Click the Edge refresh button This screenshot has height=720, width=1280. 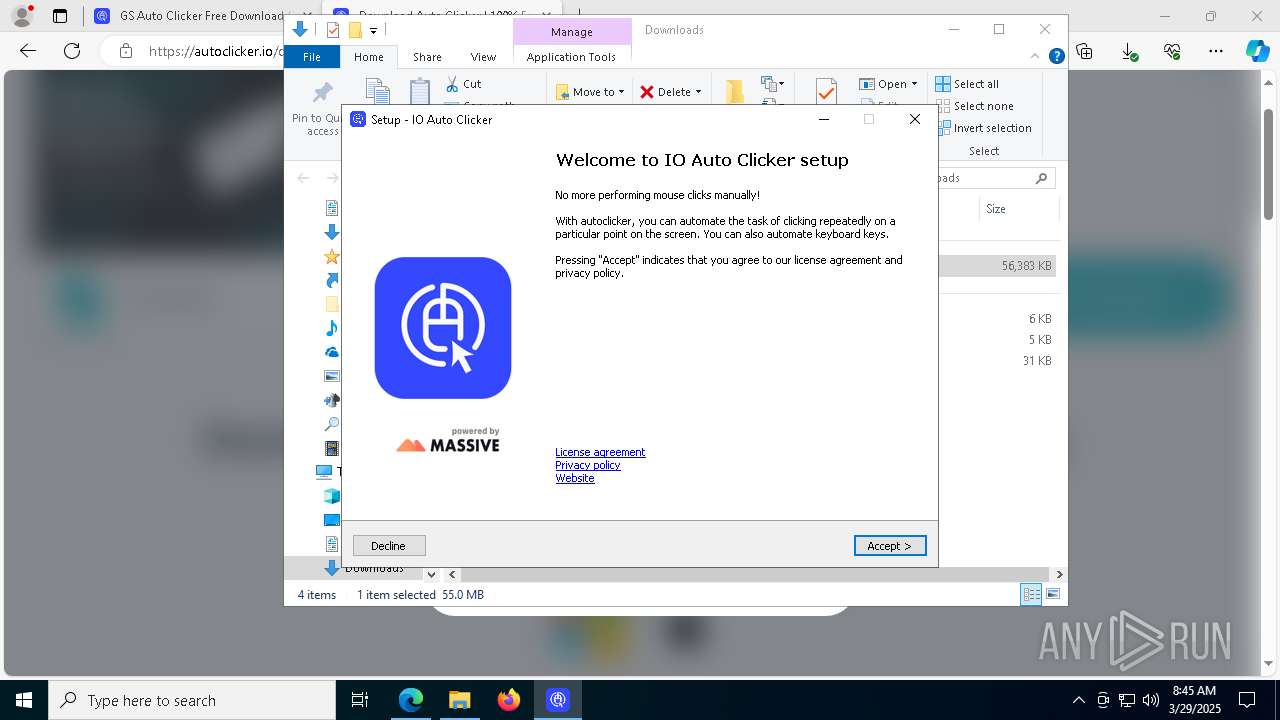click(72, 50)
